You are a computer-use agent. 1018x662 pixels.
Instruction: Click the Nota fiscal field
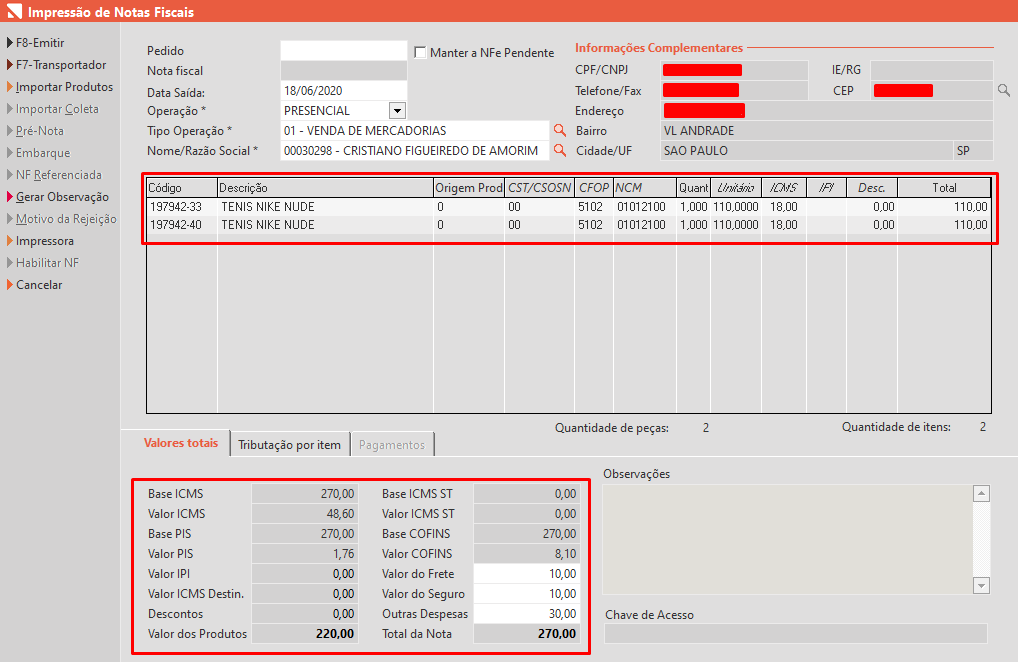tap(343, 71)
